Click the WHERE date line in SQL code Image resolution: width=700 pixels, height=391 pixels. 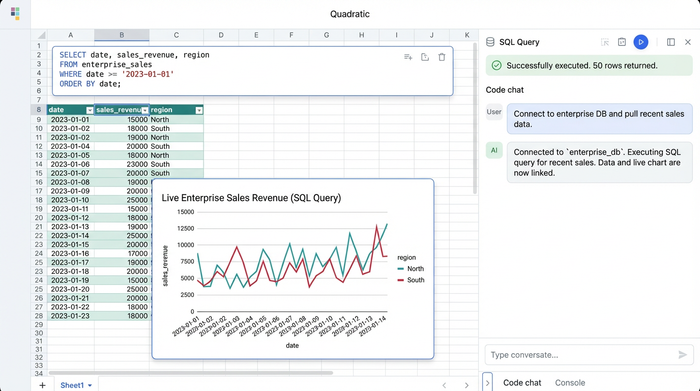click(117, 74)
